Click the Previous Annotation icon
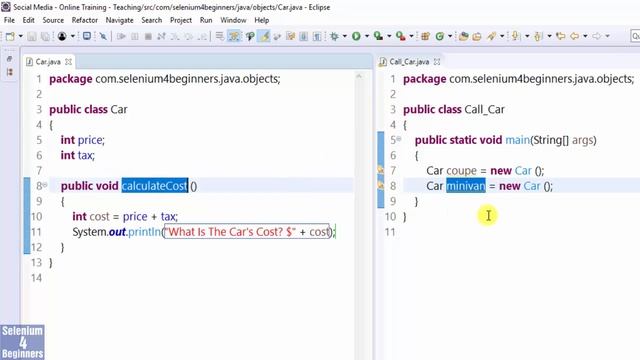 pyautogui.click(x=538, y=36)
